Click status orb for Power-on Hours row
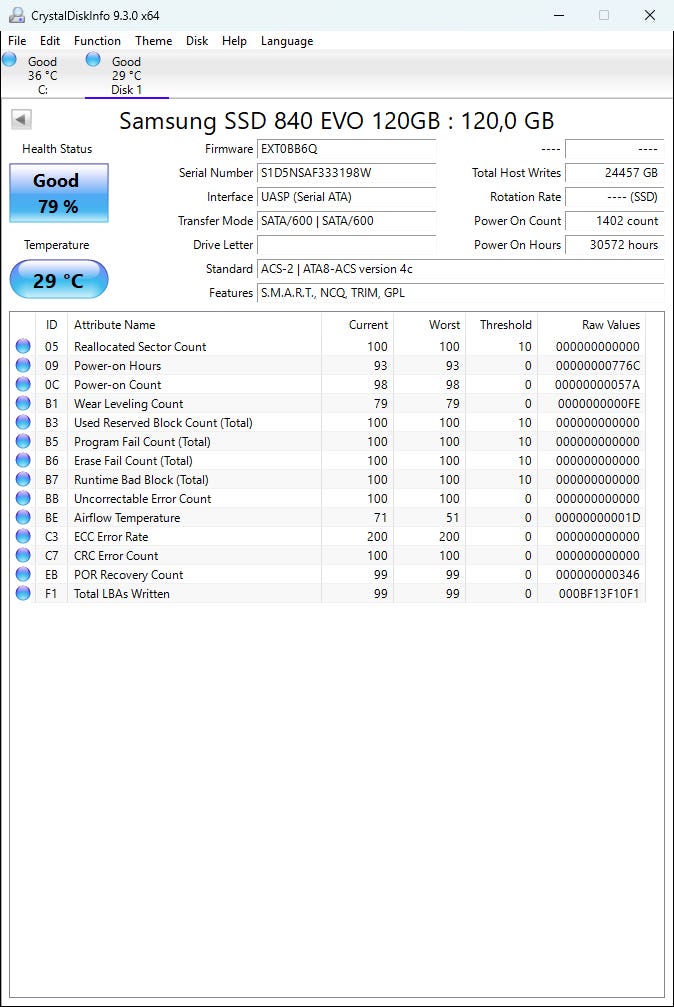The image size is (674, 1007). coord(23,365)
